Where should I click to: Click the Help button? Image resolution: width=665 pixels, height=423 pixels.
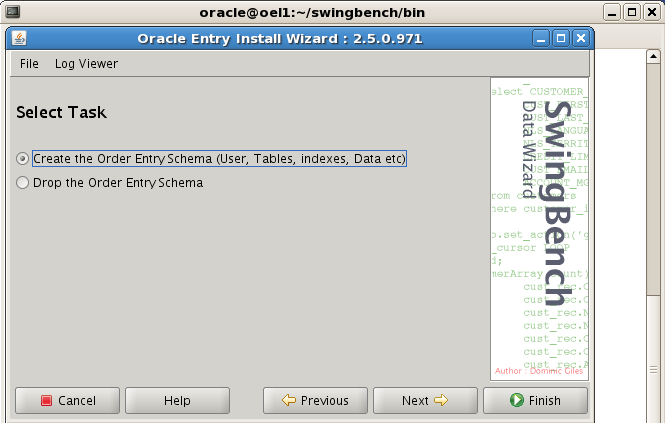[177, 401]
